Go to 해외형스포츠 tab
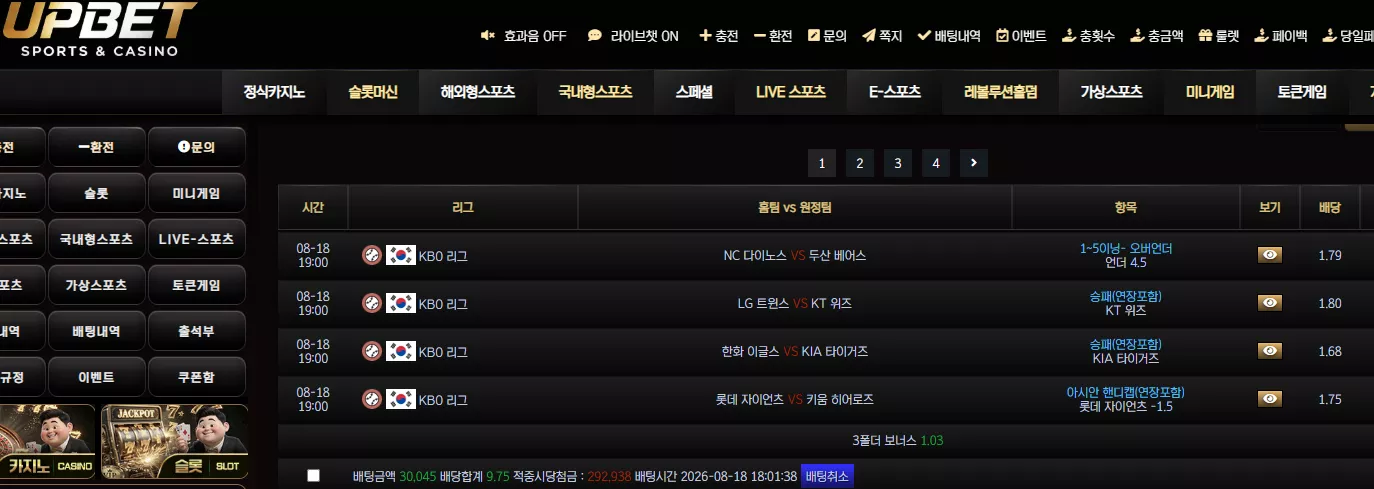 point(478,92)
